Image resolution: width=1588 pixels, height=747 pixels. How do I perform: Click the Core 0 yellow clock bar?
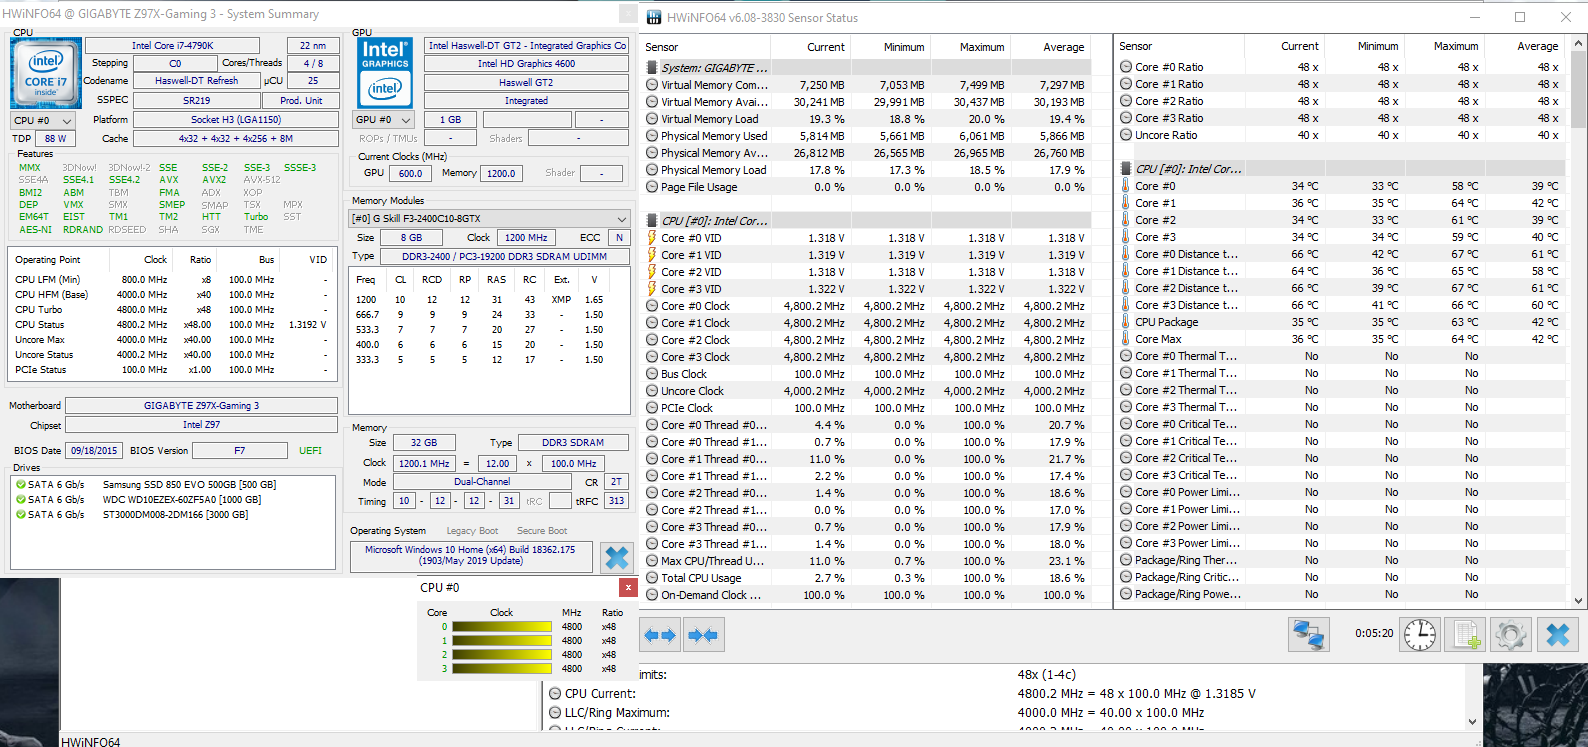tap(502, 627)
